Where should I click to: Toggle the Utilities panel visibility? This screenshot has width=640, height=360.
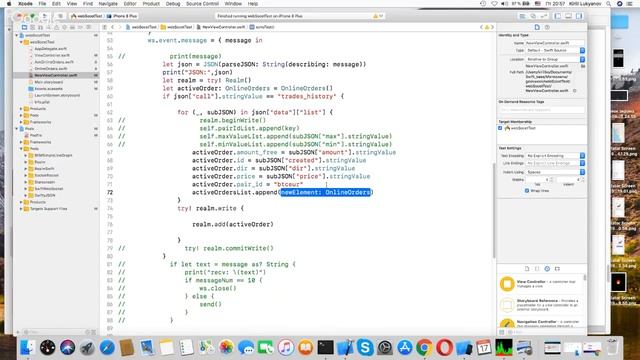pos(579,16)
